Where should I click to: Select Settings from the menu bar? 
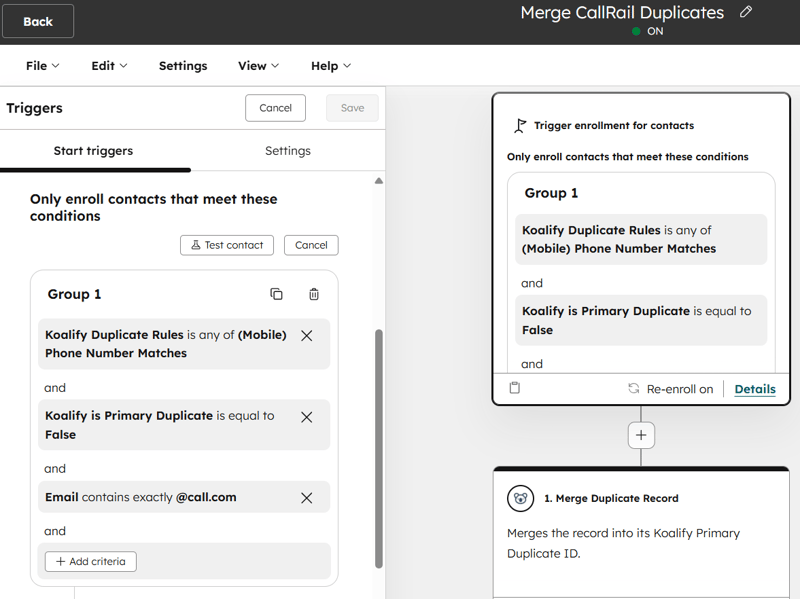coord(183,65)
